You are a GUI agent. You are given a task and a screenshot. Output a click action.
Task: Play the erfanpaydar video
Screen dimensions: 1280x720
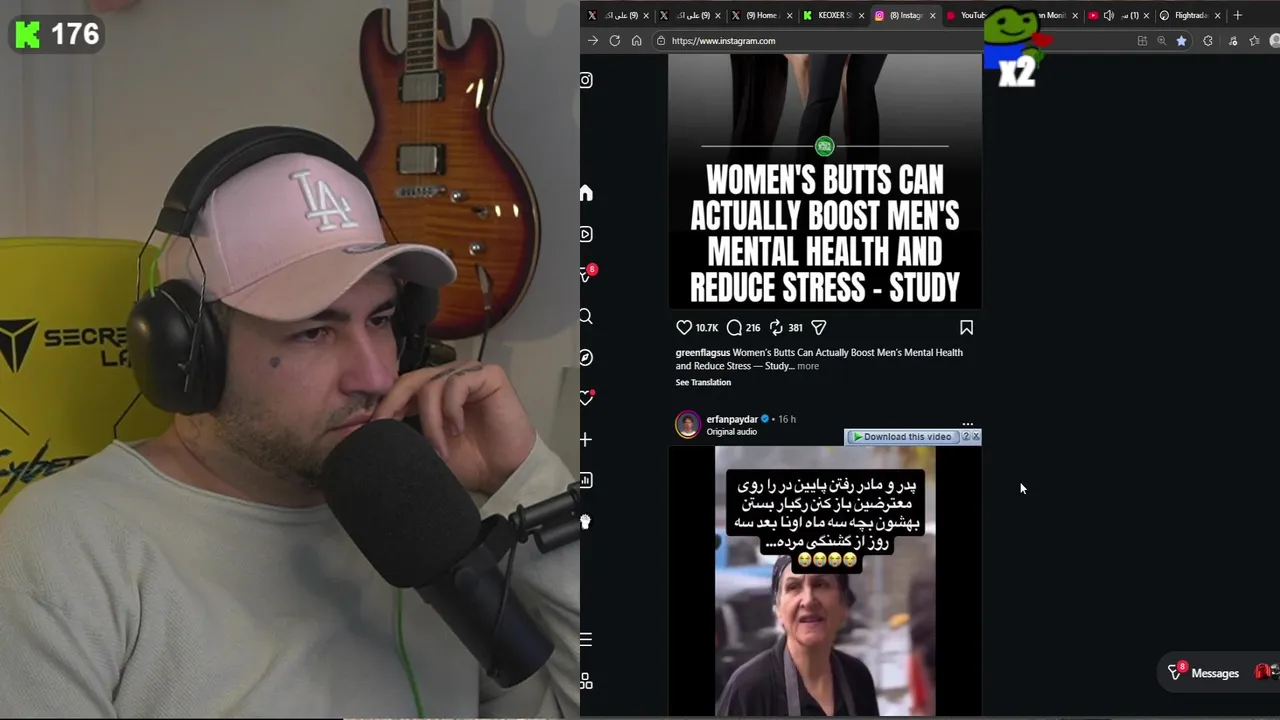pyautogui.click(x=825, y=581)
